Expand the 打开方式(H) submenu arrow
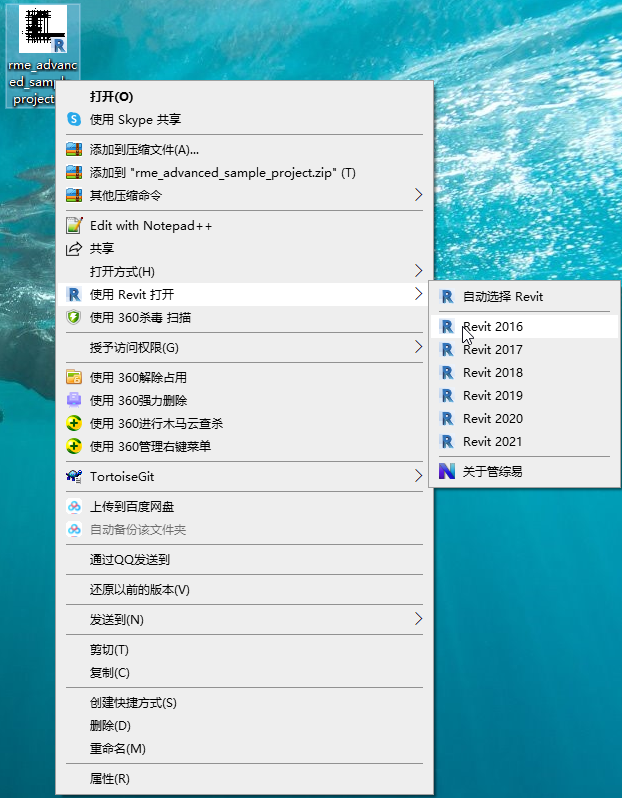 (x=418, y=271)
